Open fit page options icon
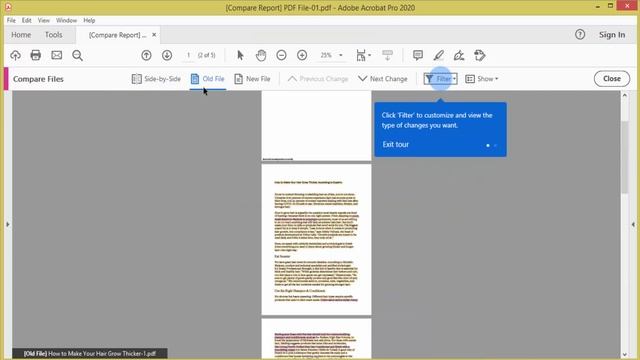Screen dimensions: 640x360 click(x=361, y=55)
